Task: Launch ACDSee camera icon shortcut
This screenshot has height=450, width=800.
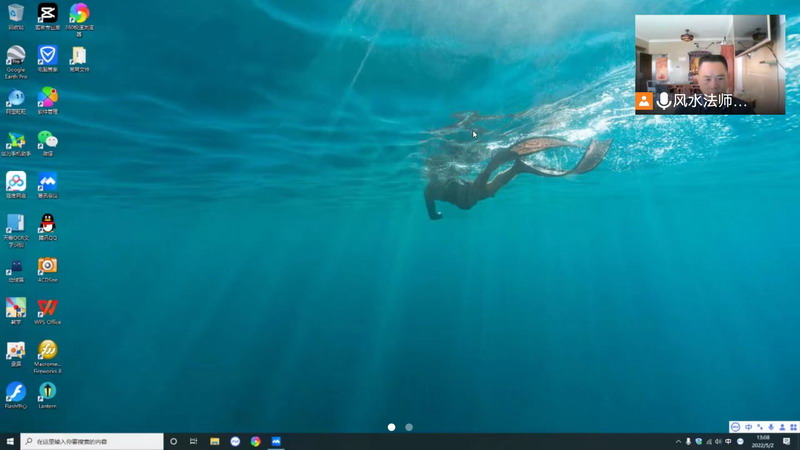Action: (x=47, y=270)
